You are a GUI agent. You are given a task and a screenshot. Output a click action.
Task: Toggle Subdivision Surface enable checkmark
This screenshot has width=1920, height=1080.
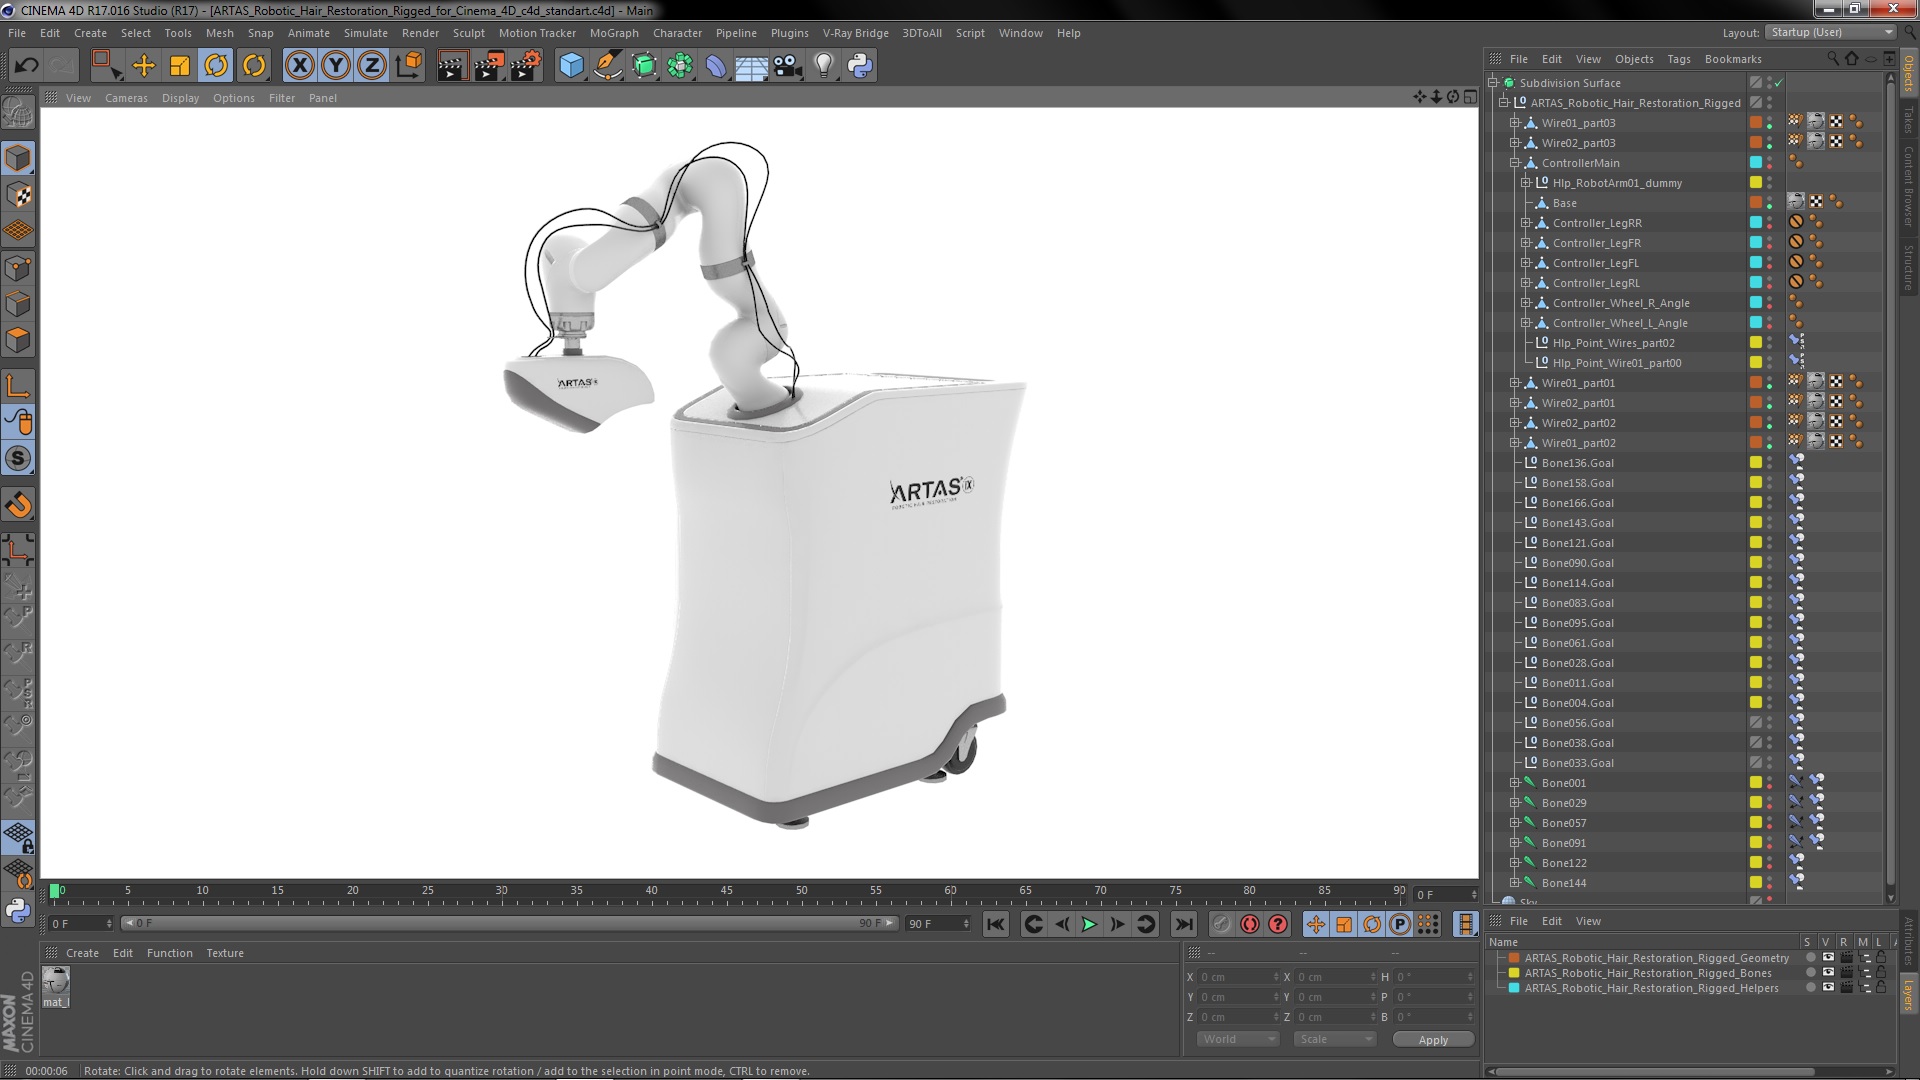click(1779, 83)
